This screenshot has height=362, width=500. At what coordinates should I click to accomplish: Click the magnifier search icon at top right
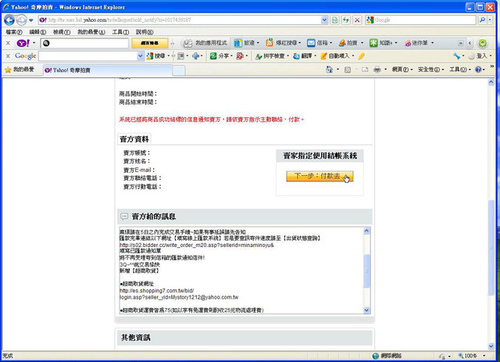click(482, 20)
